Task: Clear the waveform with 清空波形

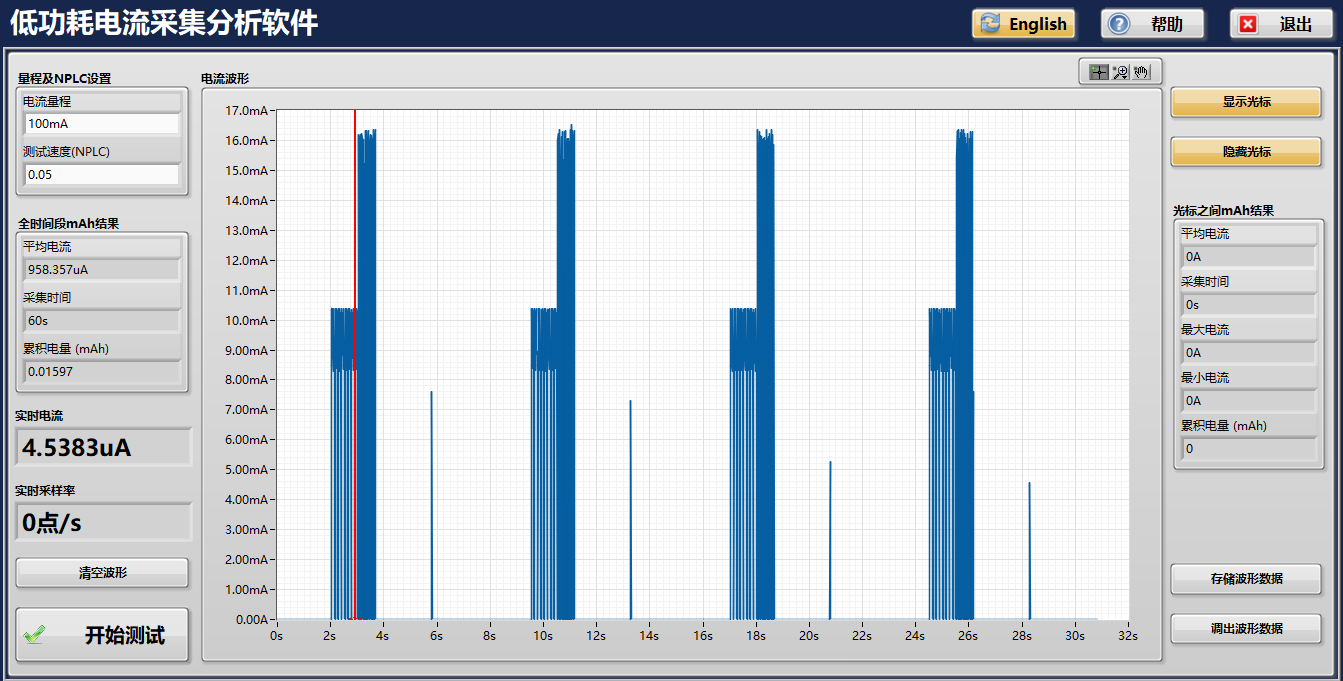Action: click(102, 573)
